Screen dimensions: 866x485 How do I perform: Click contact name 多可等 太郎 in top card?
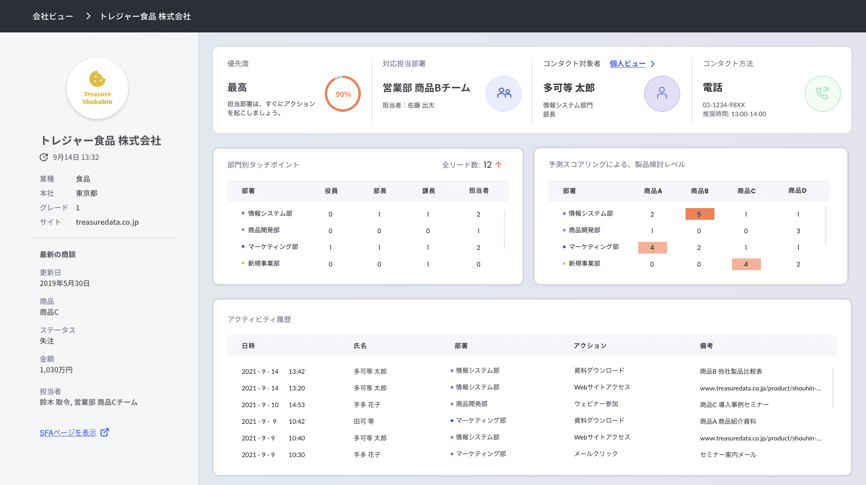pyautogui.click(x=568, y=88)
